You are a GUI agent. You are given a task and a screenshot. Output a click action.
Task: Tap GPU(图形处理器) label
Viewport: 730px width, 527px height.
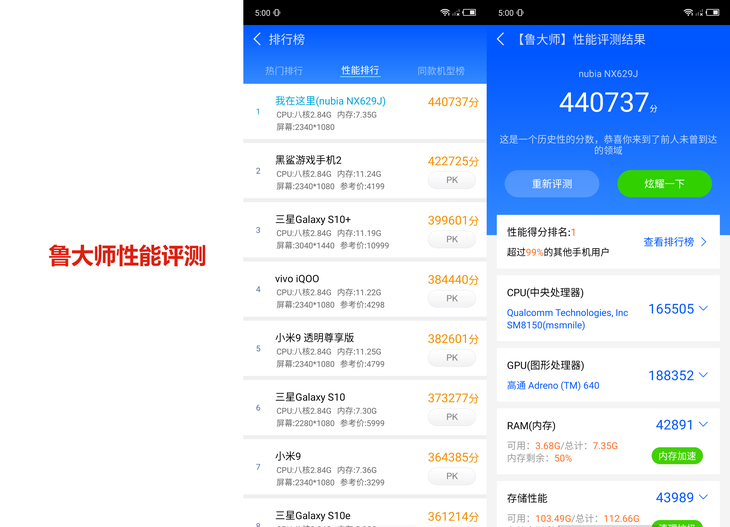(545, 365)
